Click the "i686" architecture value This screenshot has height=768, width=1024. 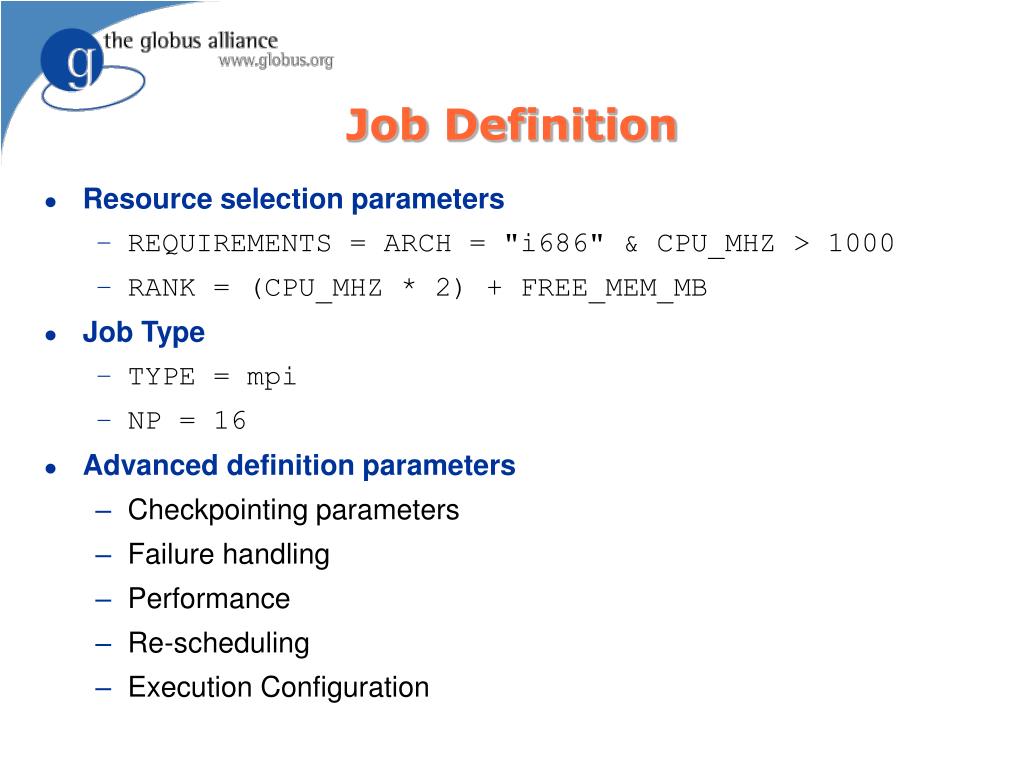[x=554, y=244]
